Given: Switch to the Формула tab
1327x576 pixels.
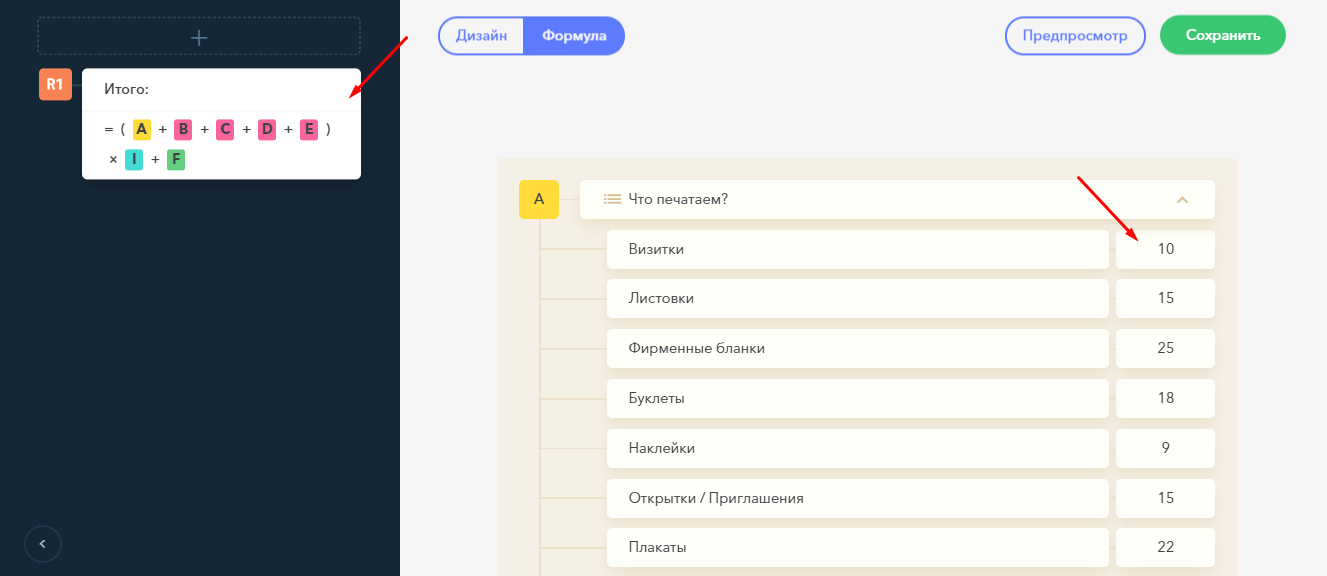Looking at the screenshot, I should pyautogui.click(x=574, y=36).
